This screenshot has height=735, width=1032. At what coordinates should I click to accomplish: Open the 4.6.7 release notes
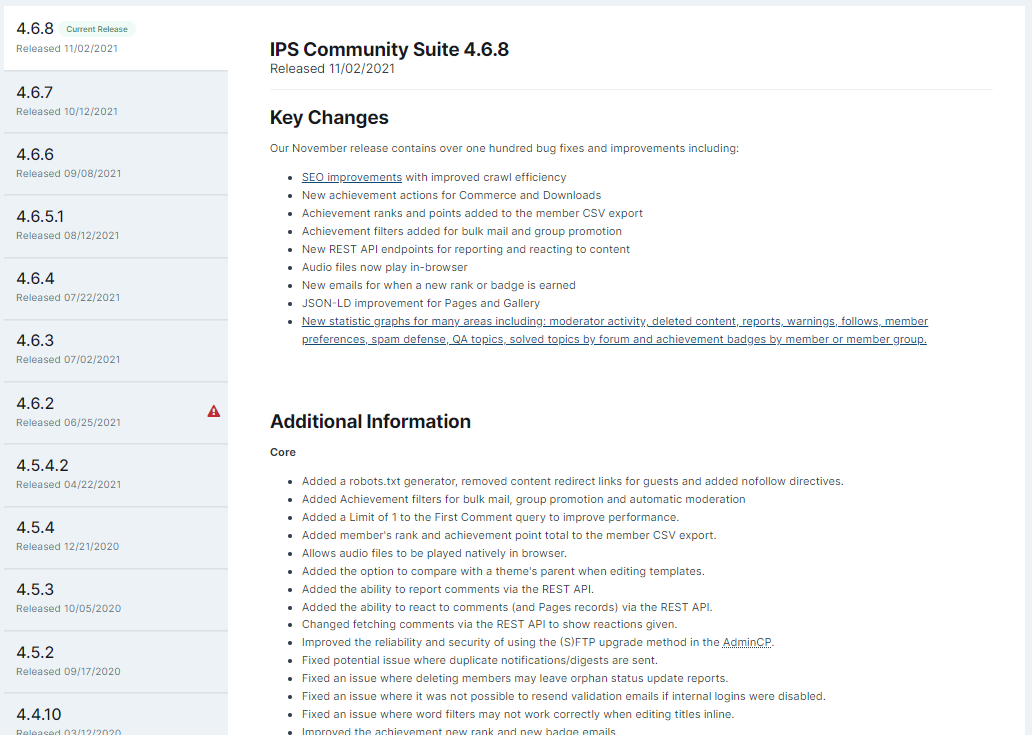point(116,101)
